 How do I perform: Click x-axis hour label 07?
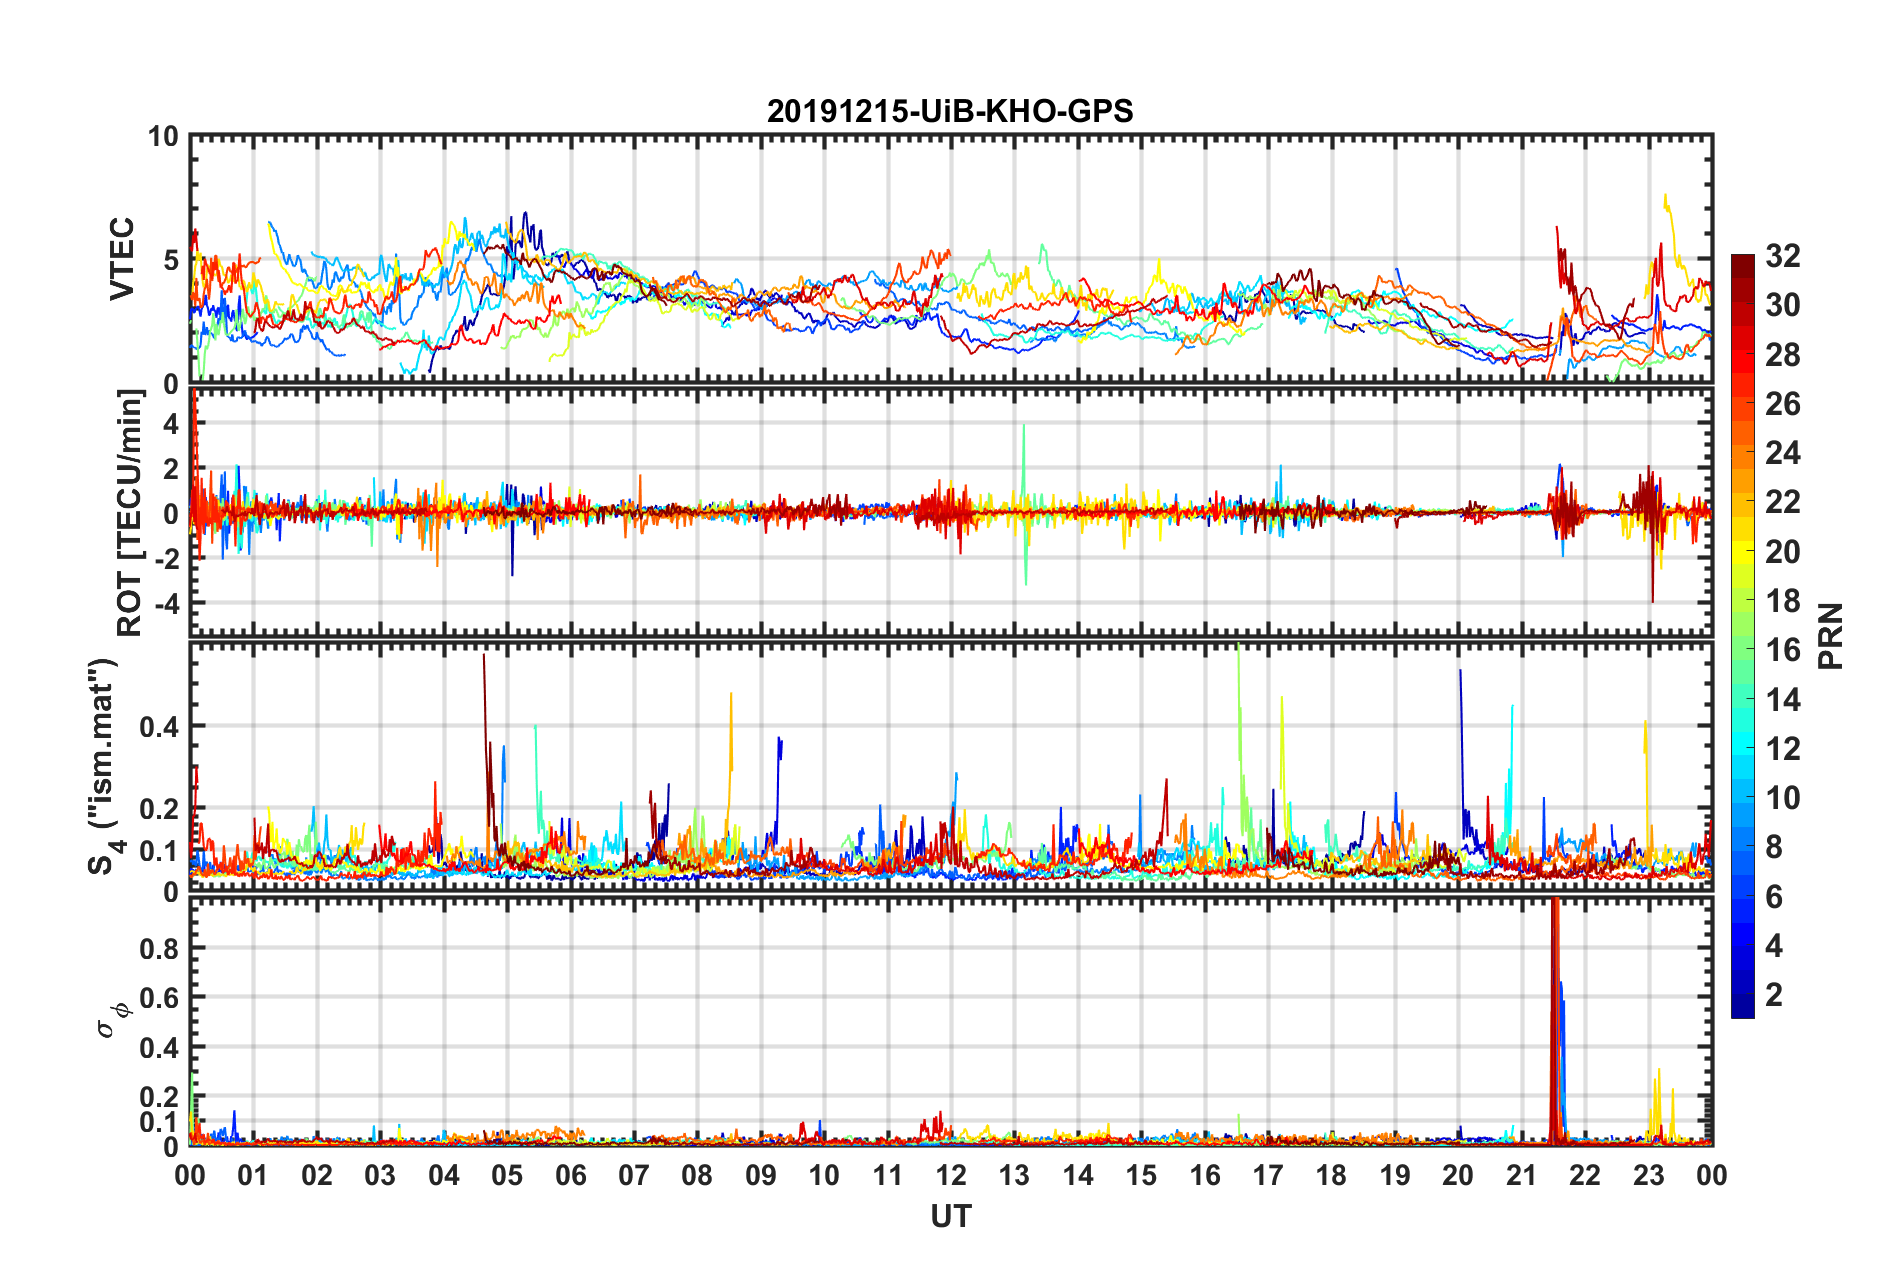pos(634,1175)
